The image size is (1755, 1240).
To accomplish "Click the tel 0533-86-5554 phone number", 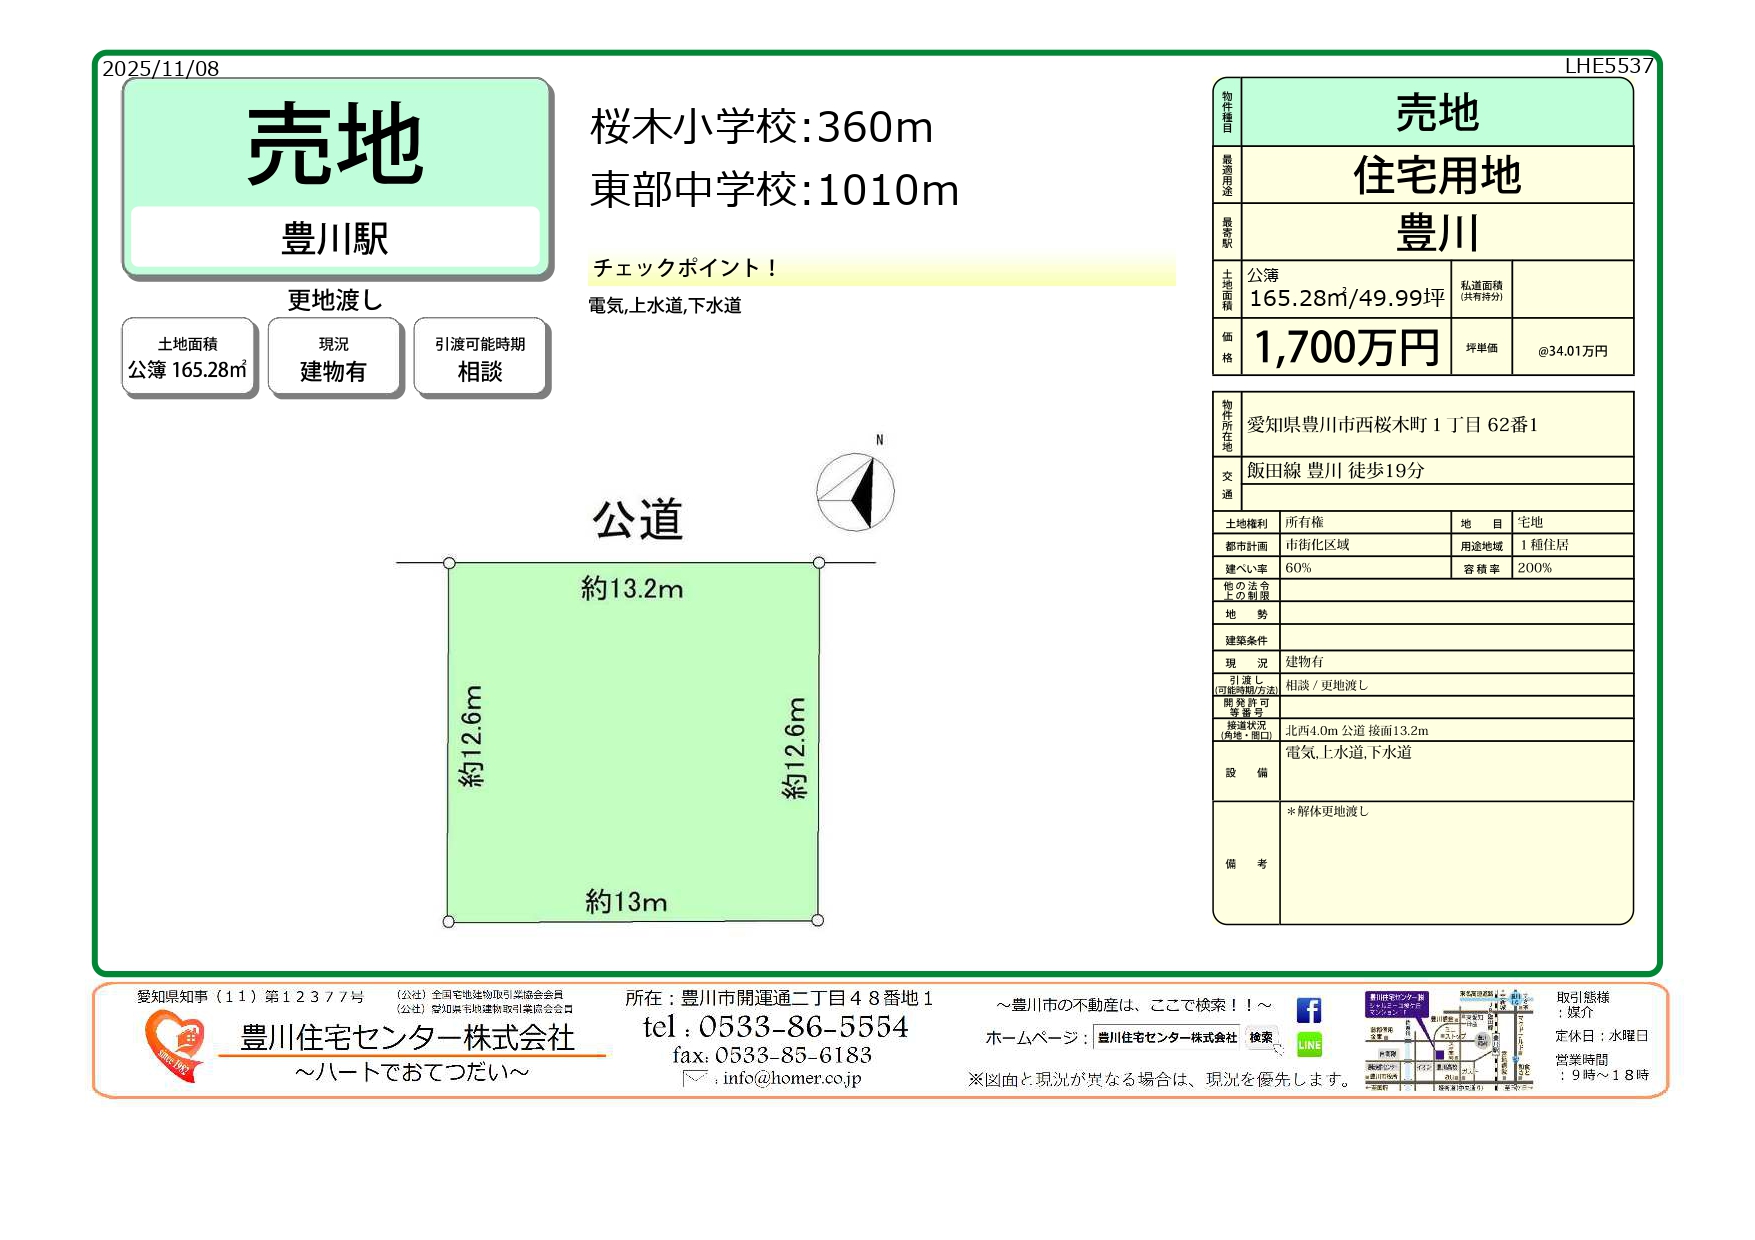I will click(x=776, y=1027).
